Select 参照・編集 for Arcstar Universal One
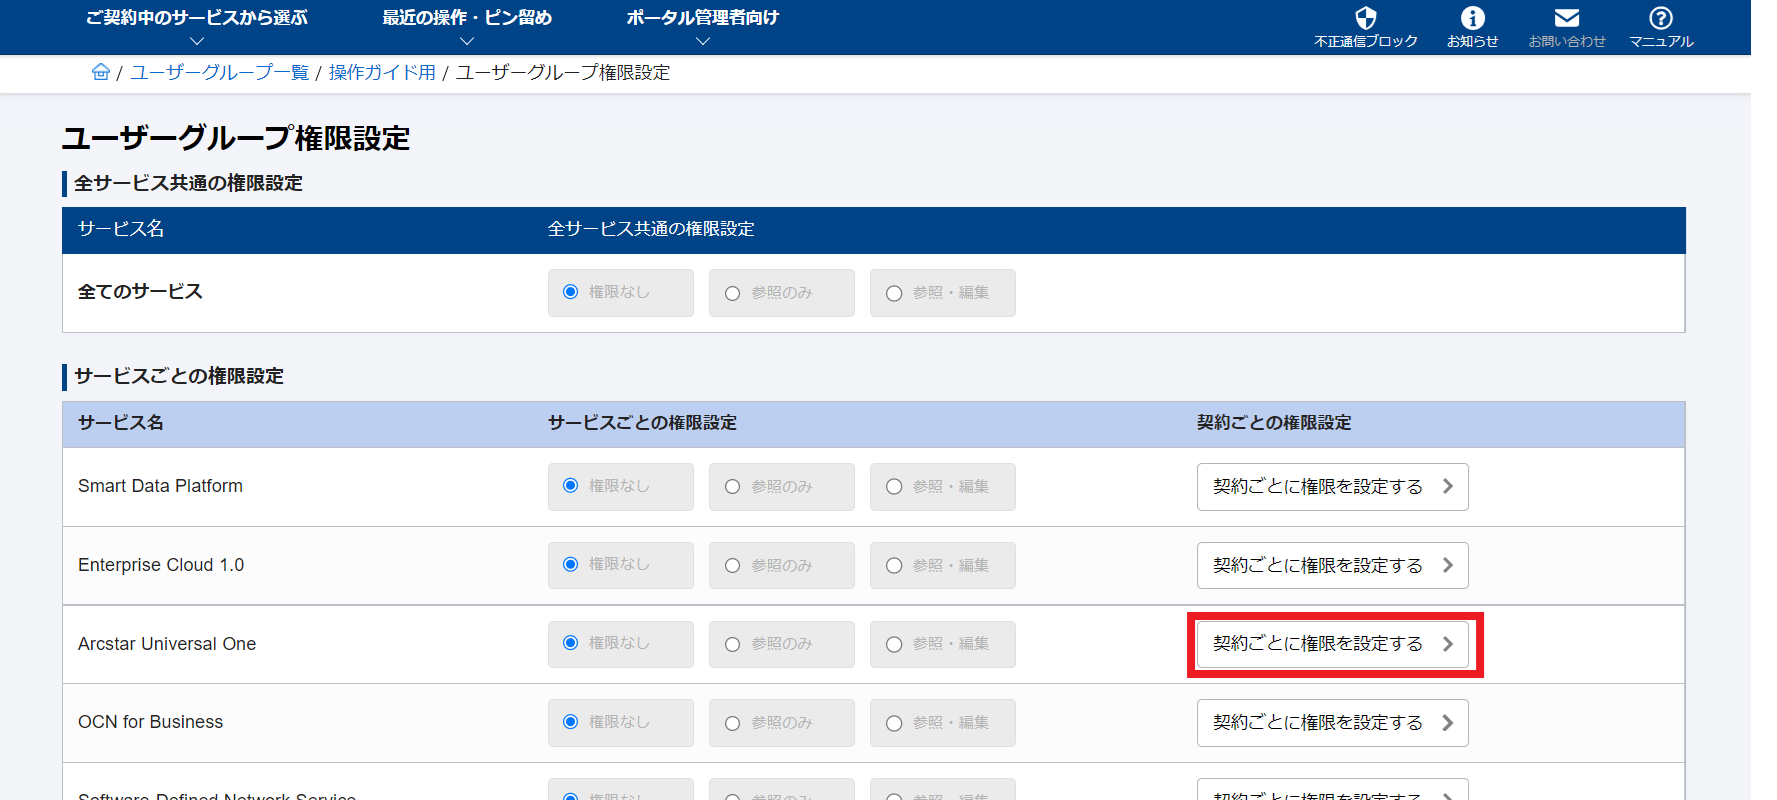 pos(943,644)
